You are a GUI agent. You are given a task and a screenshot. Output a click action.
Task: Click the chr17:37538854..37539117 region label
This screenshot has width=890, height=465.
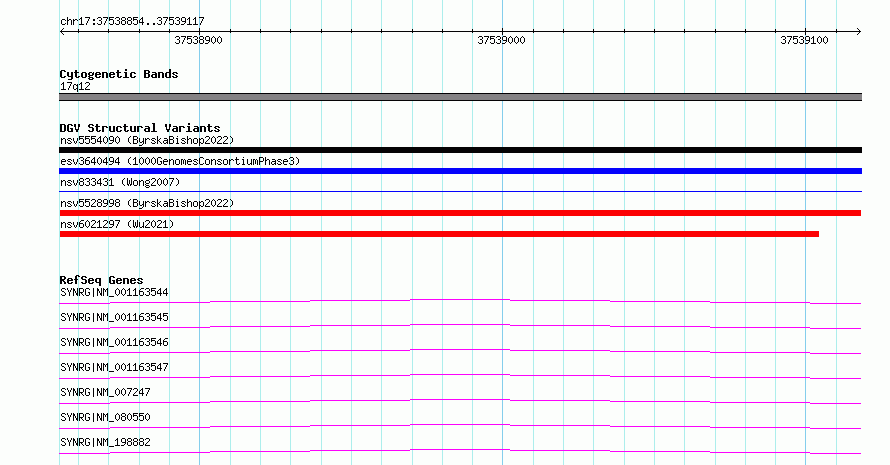tap(132, 21)
